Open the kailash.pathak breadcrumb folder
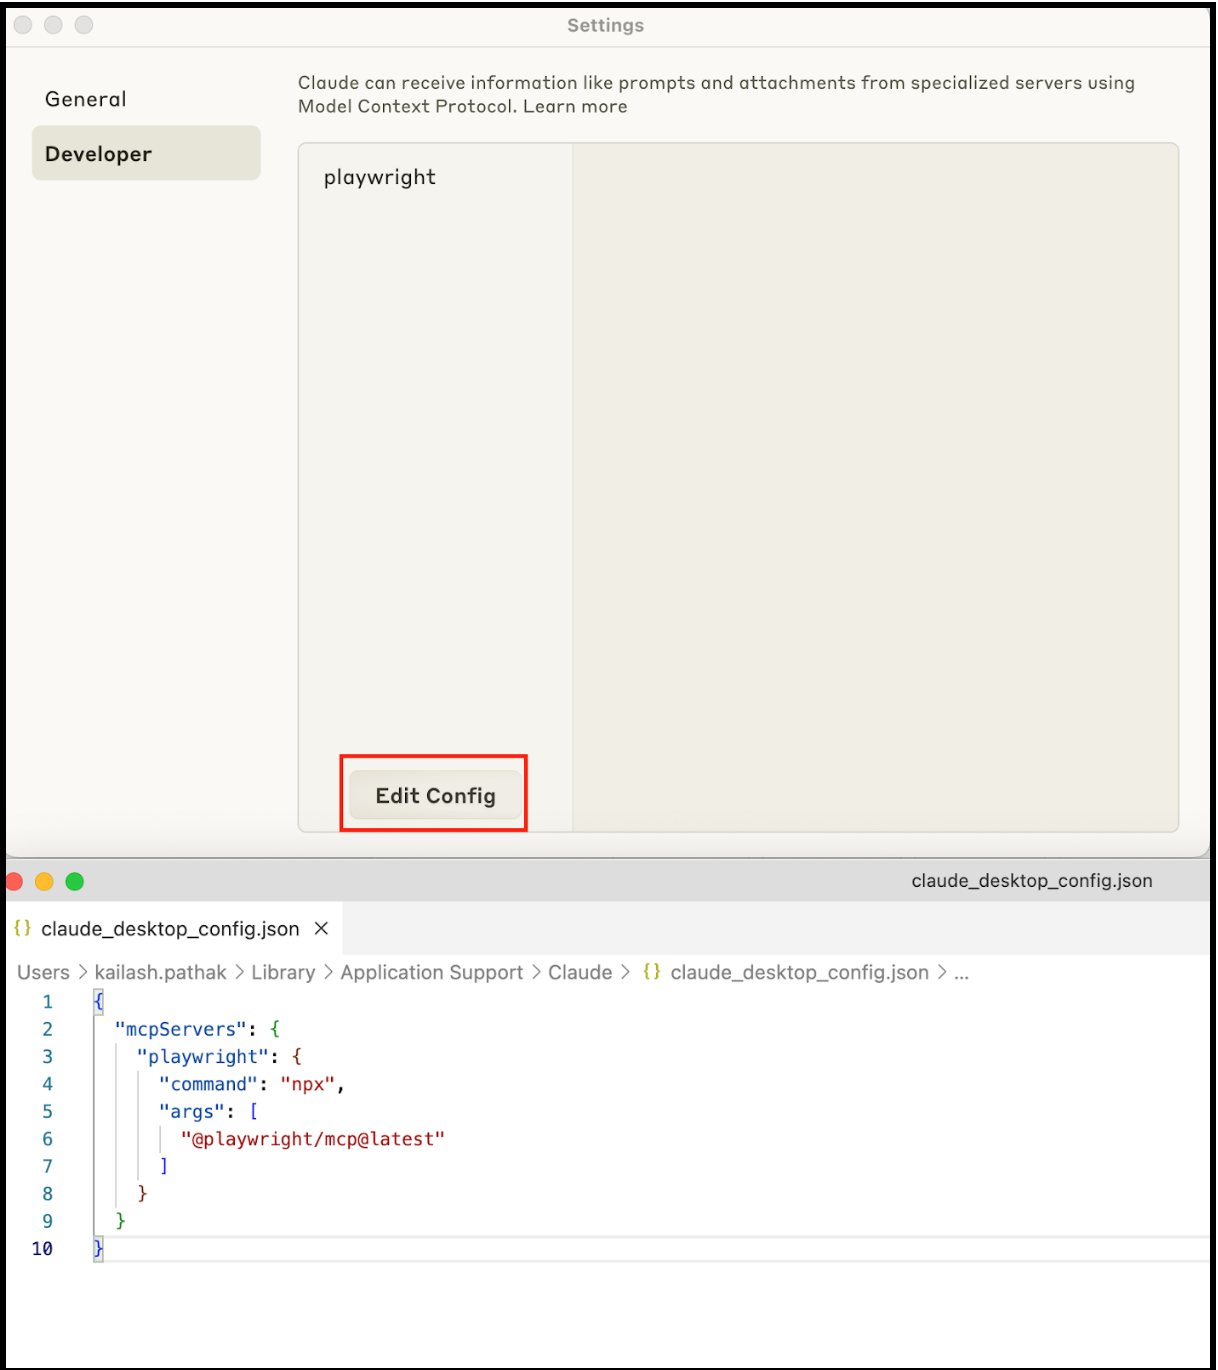Viewport: 1218px width, 1370px height. click(x=160, y=973)
